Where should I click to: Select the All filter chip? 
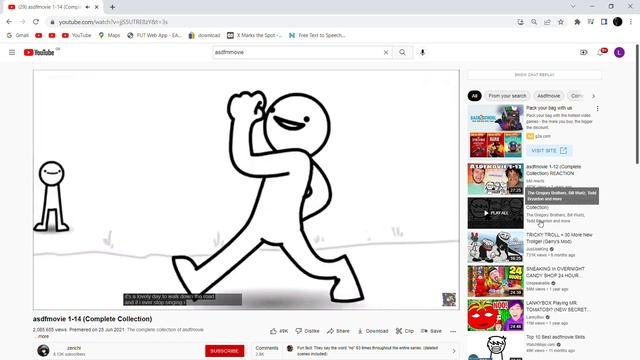[474, 96]
